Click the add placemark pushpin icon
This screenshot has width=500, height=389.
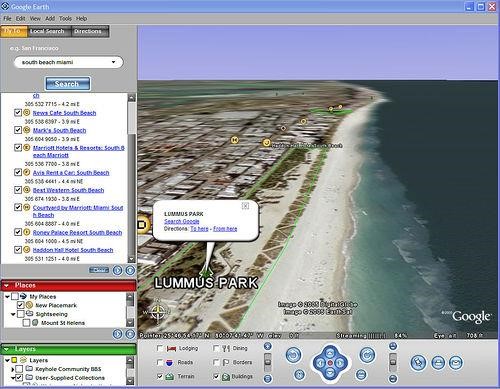[x=418, y=363]
